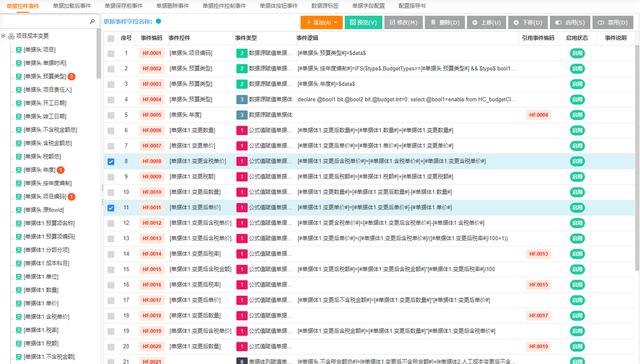Check the checkbox for row HF.0003
Image resolution: width=640 pixels, height=364 pixels.
111,84
